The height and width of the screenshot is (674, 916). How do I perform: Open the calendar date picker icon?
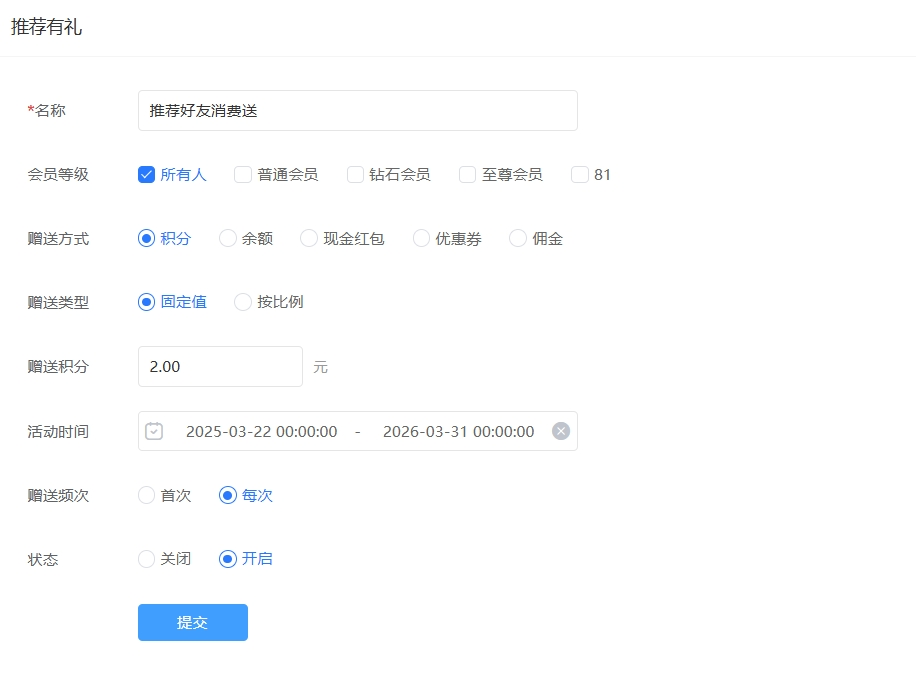coord(153,431)
